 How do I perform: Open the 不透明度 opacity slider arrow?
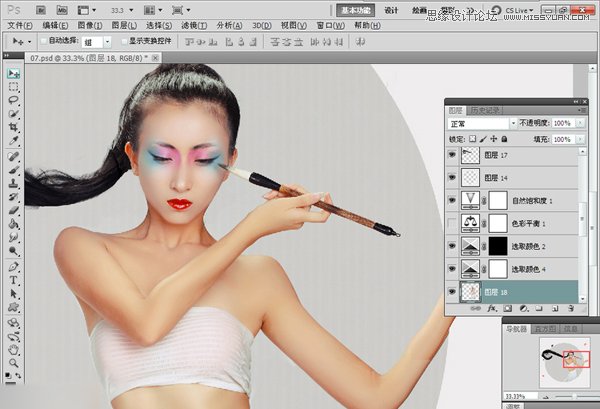(581, 123)
